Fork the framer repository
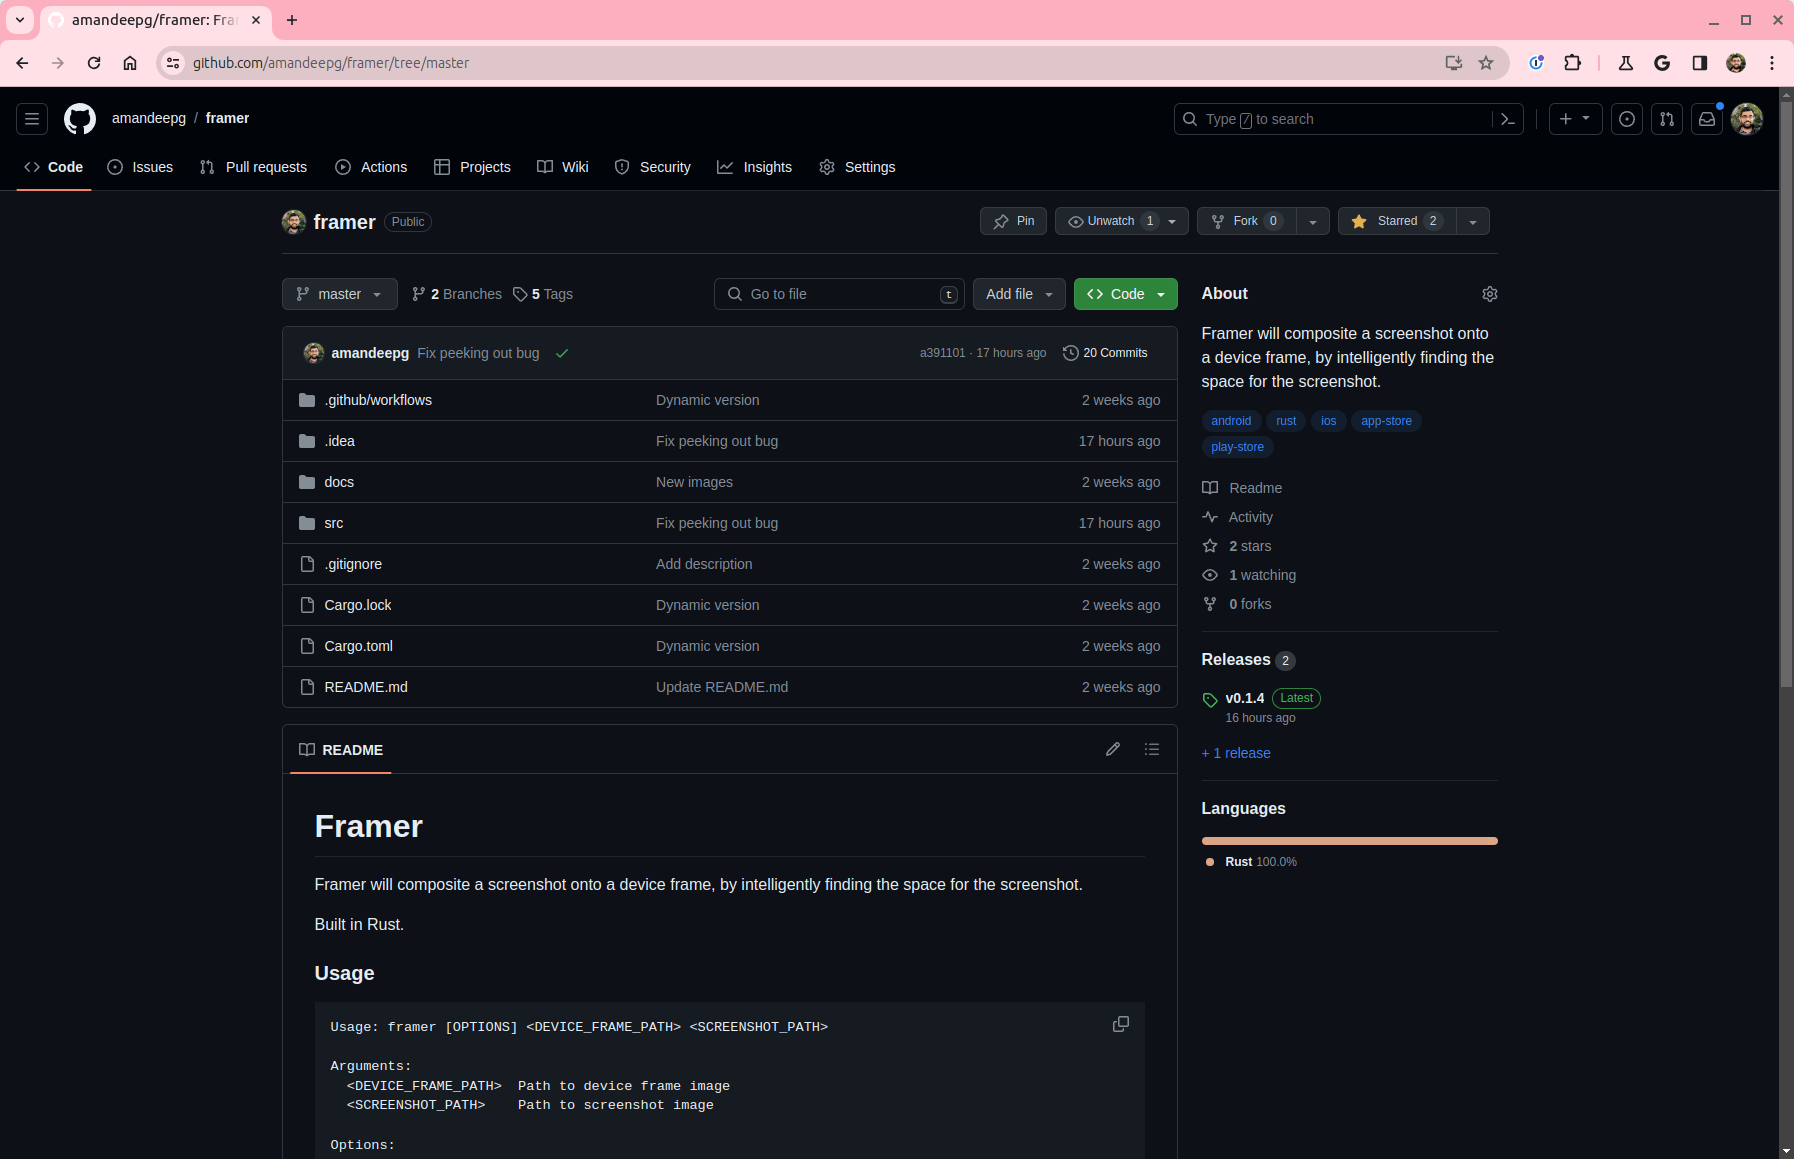 pos(1247,221)
